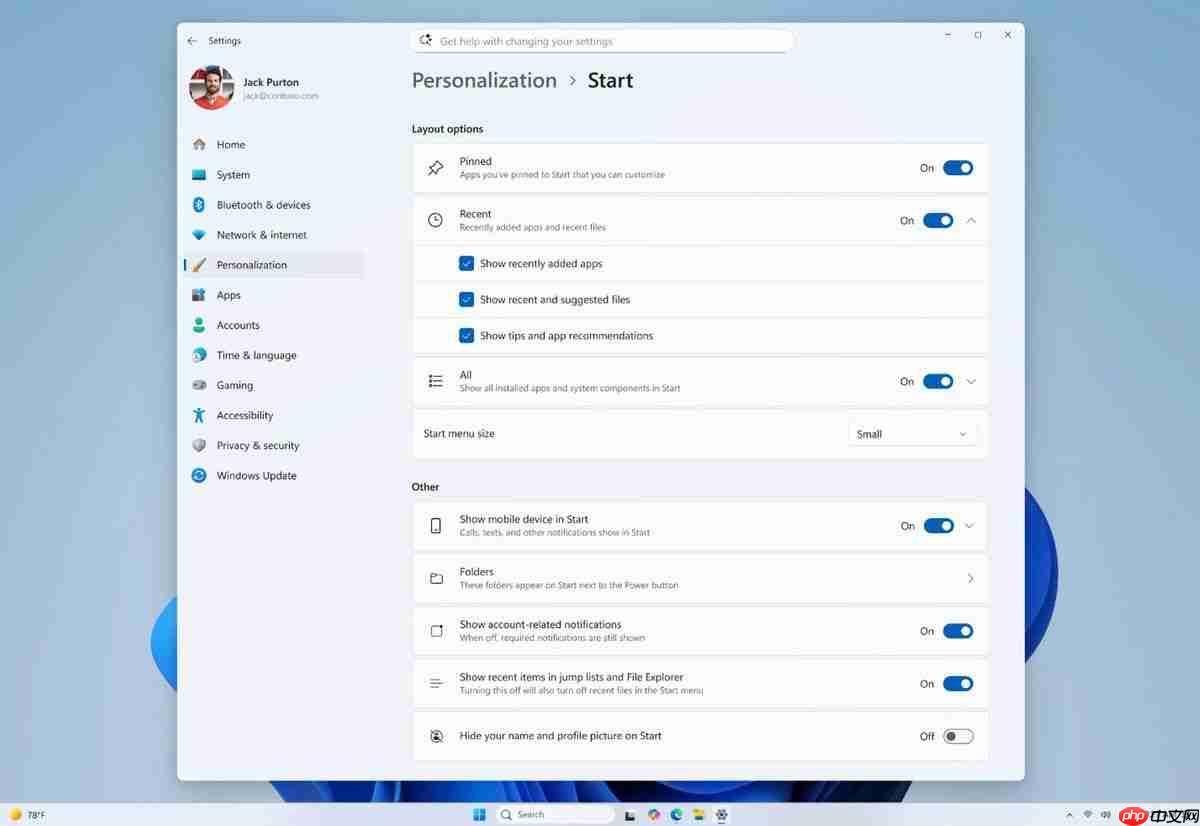Click the Wi-Fi icon in system tray
The width and height of the screenshot is (1200, 826).
tap(1087, 815)
